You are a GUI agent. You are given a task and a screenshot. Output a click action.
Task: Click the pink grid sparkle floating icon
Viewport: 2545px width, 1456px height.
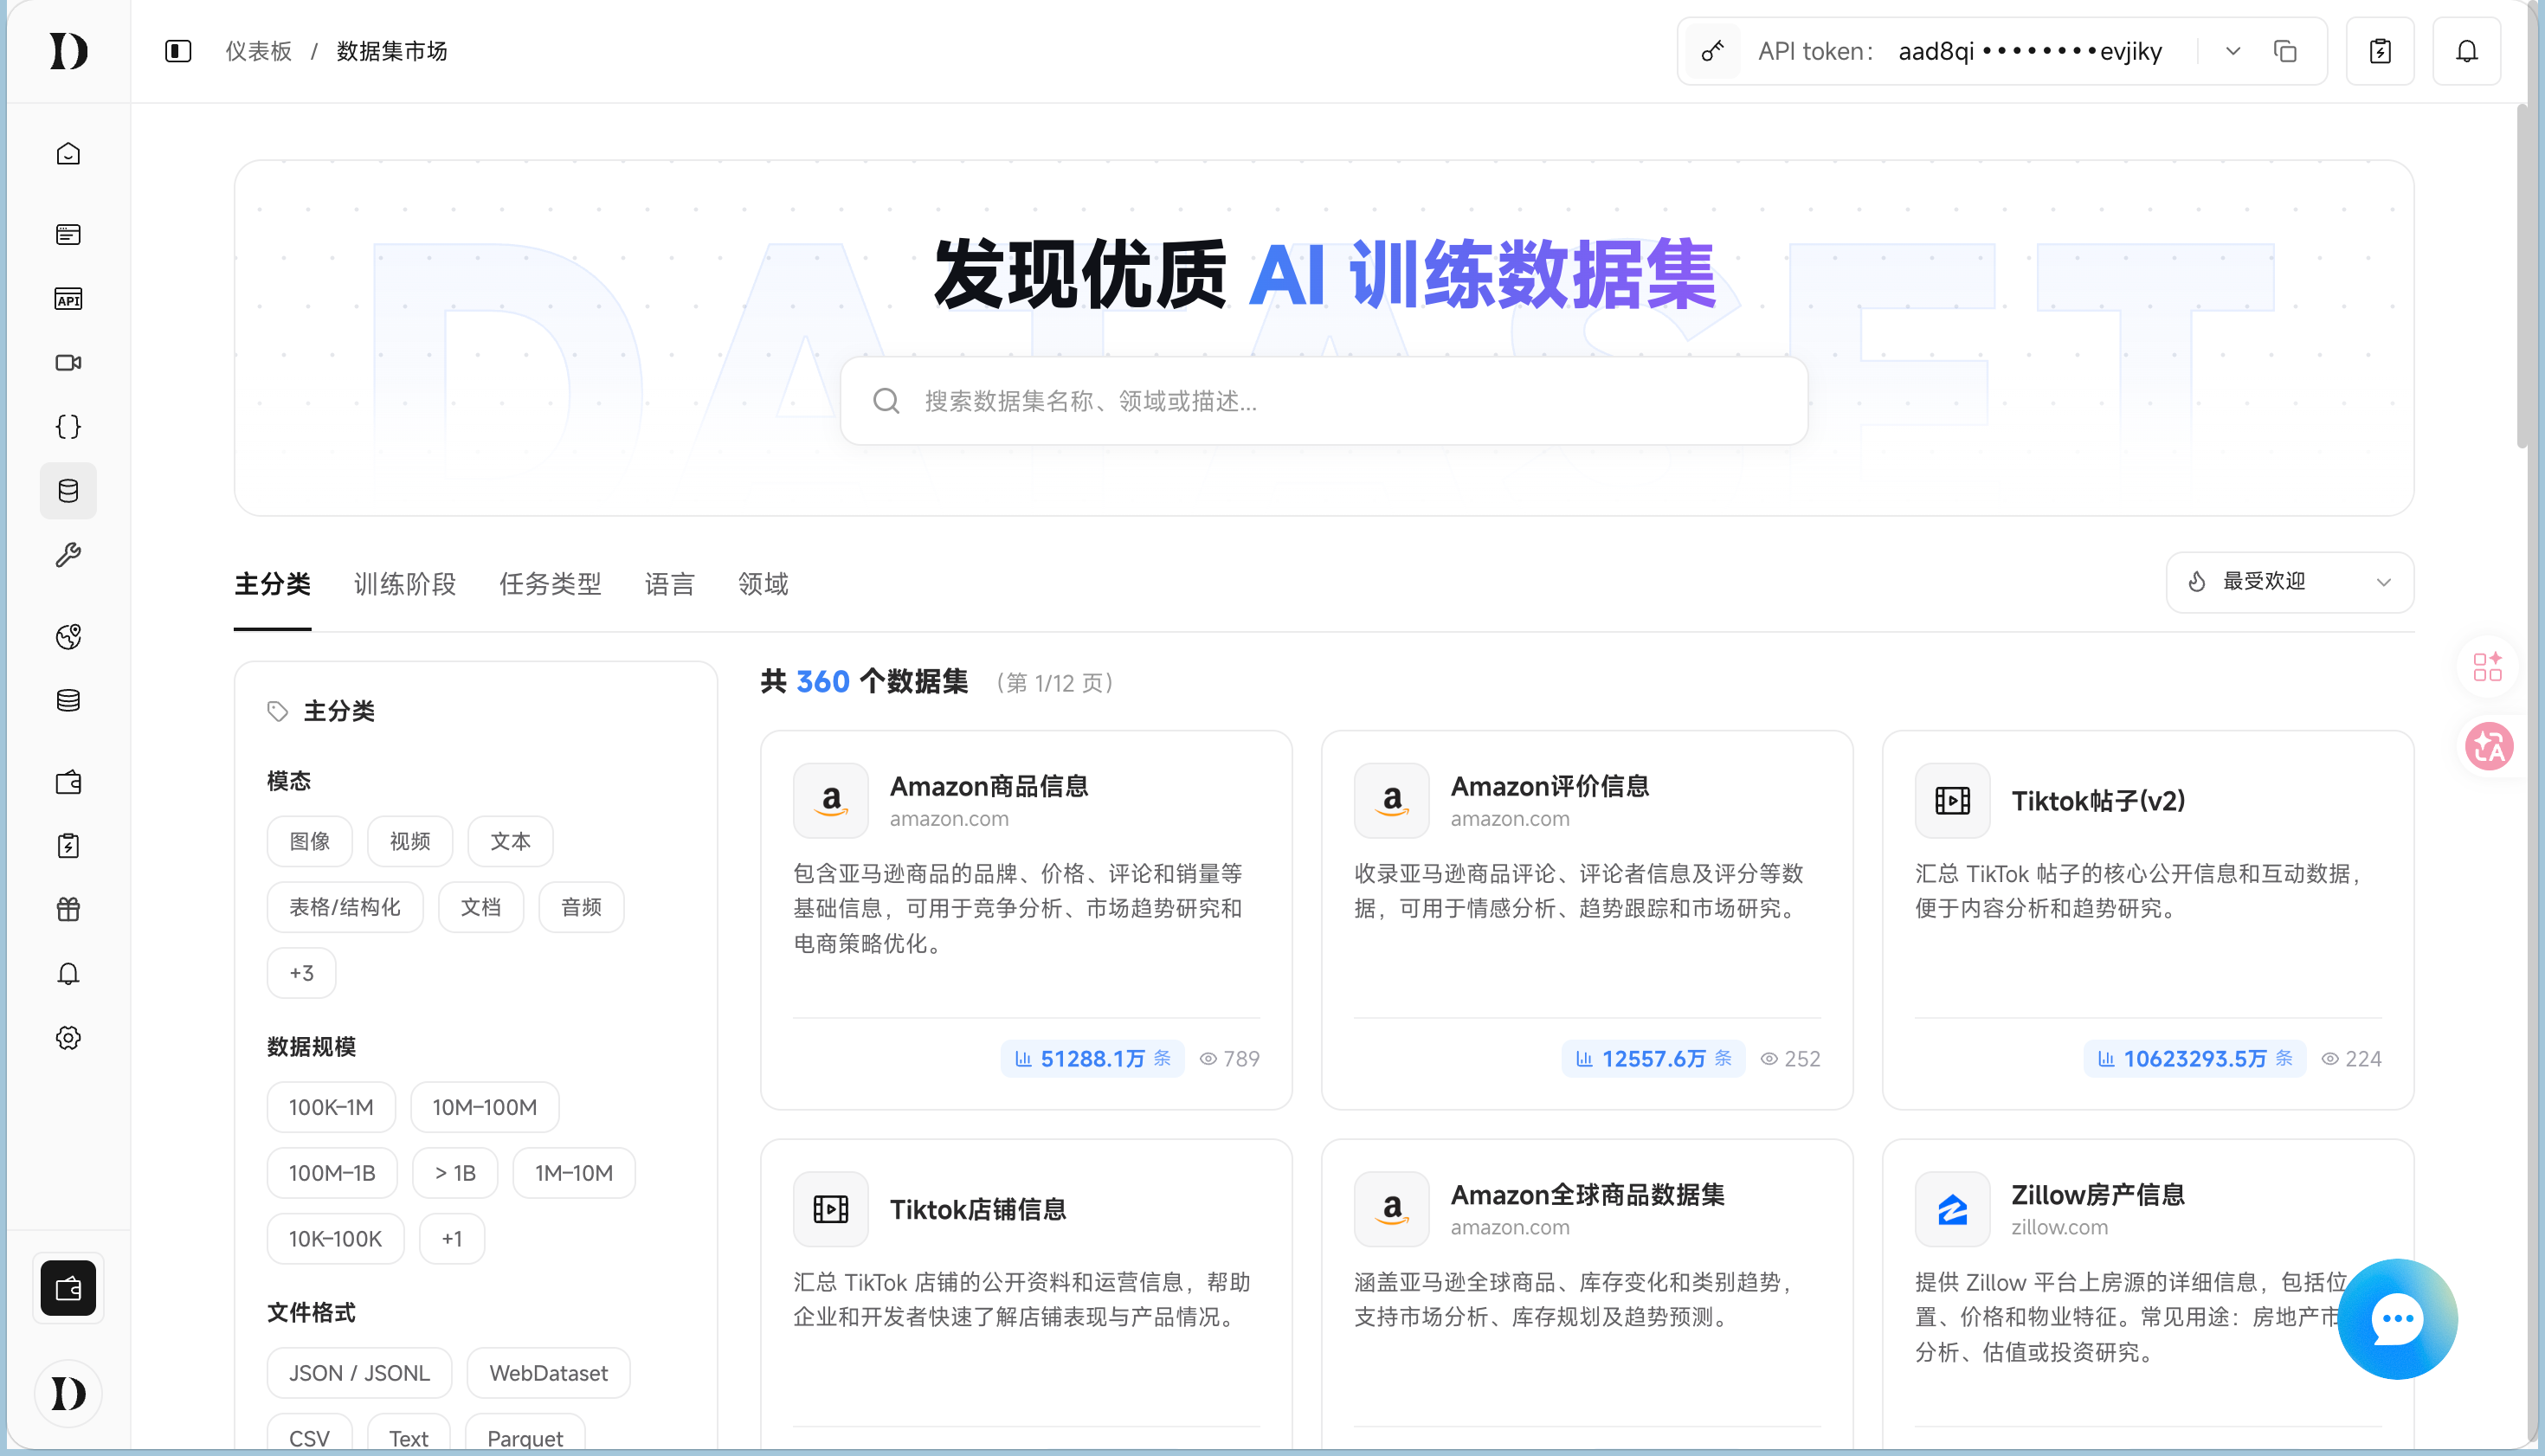pyautogui.click(x=2488, y=667)
